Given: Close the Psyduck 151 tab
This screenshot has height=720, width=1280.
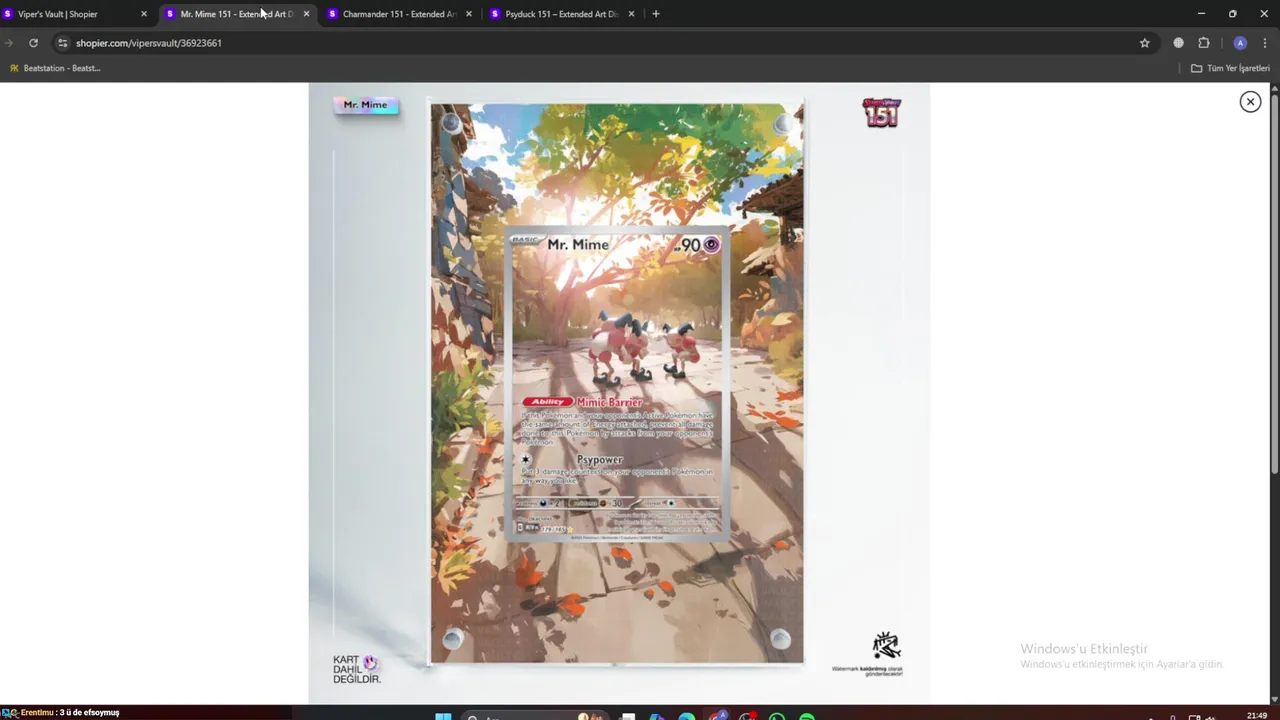Looking at the screenshot, I should coord(631,14).
